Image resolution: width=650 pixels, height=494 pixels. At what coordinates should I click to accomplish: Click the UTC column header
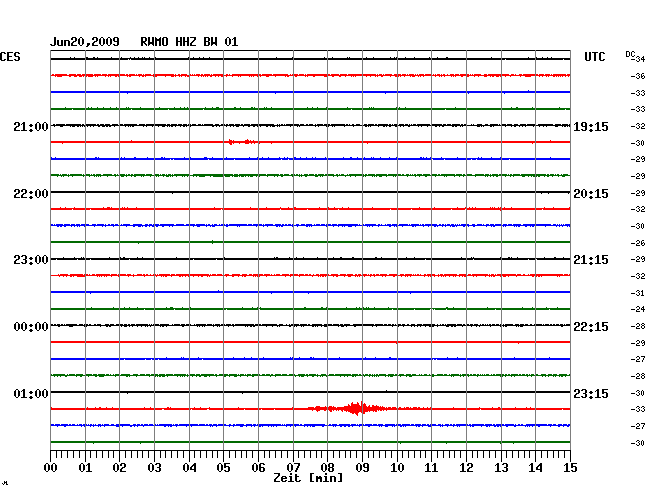(x=594, y=57)
